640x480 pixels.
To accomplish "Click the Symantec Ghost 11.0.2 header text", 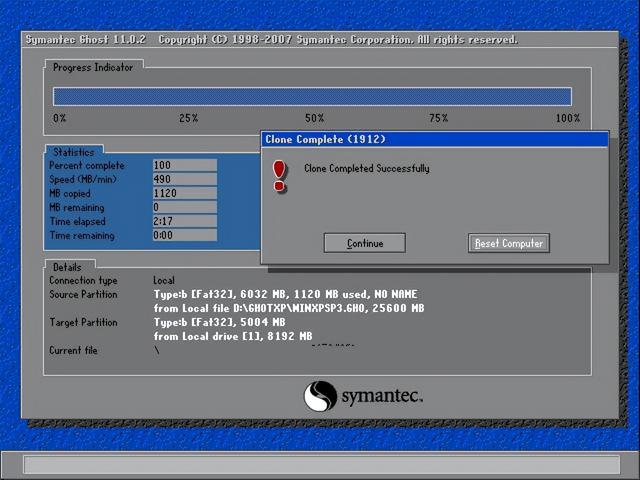I will coord(85,40).
